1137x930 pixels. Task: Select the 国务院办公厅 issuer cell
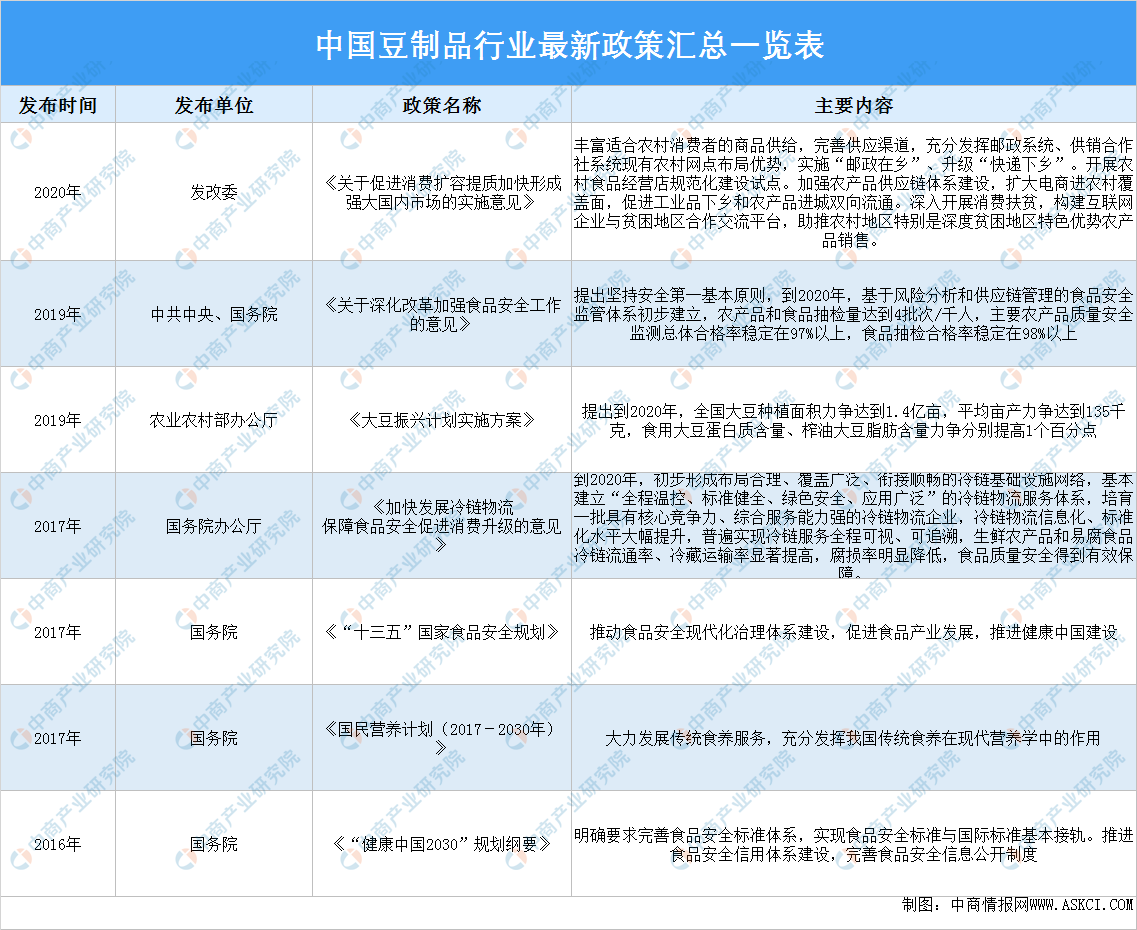point(214,526)
